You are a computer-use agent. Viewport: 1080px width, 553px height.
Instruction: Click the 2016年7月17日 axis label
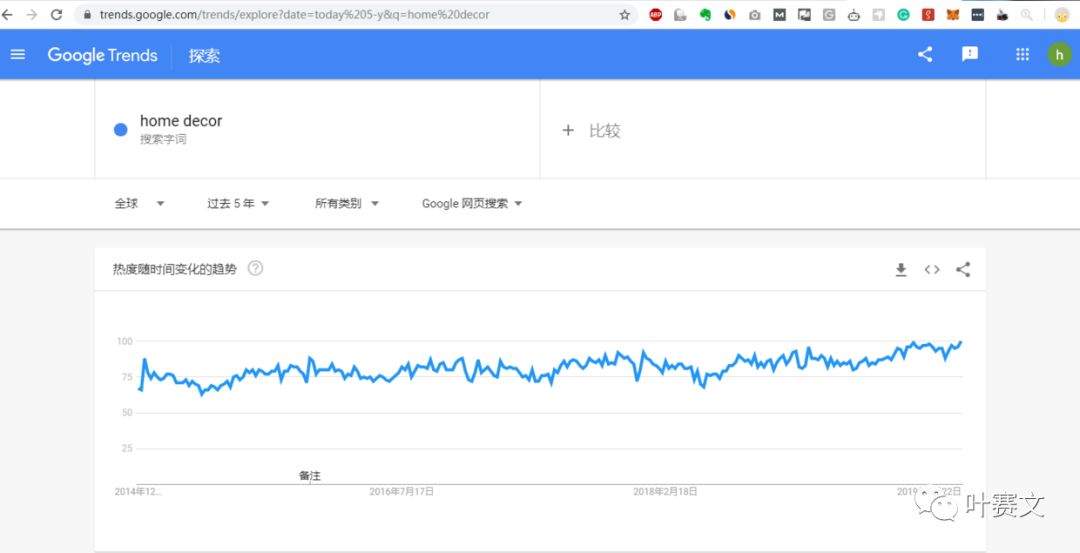(402, 491)
